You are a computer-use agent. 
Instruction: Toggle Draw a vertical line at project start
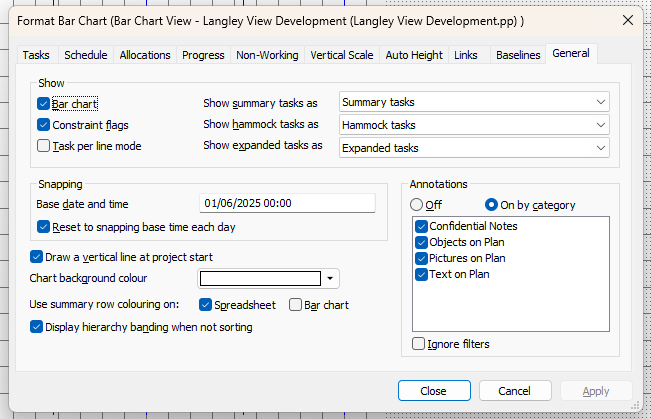pos(36,257)
